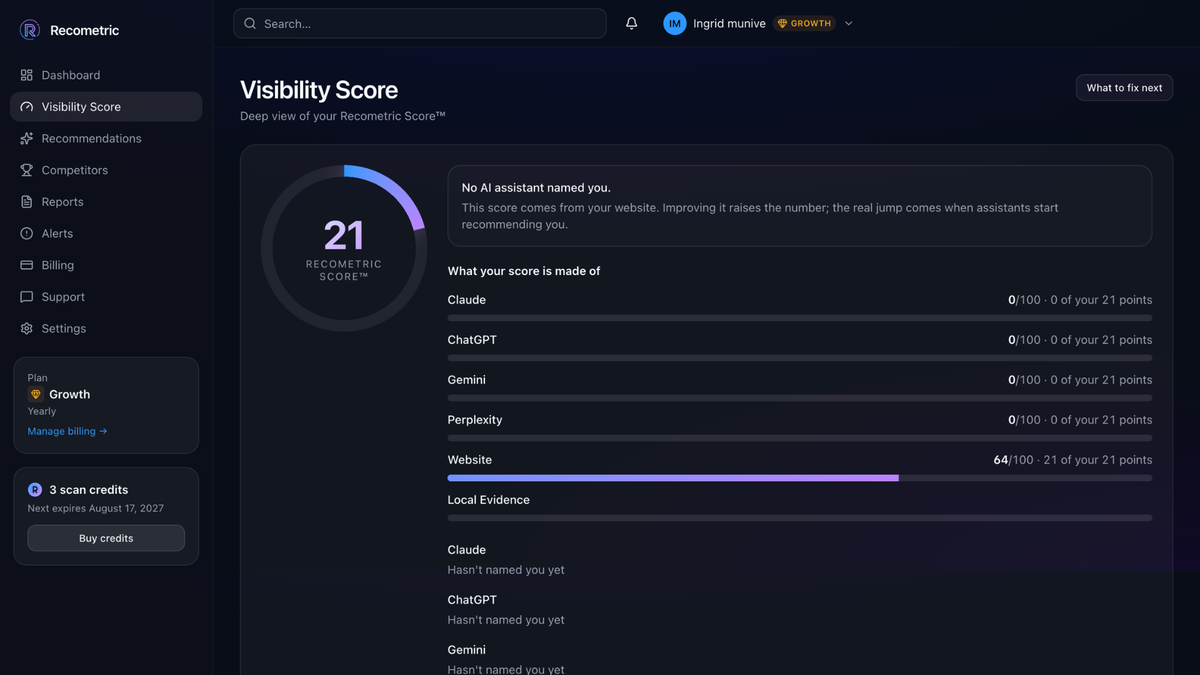Click the Claude score progress bar
1200x675 pixels.
tap(800, 318)
